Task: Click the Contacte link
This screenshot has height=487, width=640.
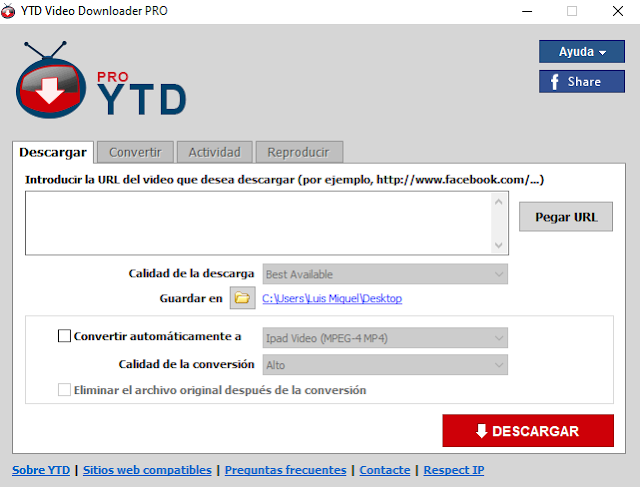Action: click(x=384, y=470)
